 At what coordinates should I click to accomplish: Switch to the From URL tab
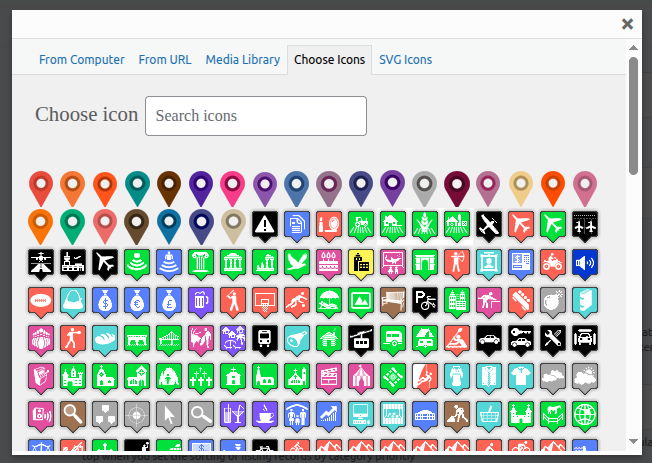[165, 60]
